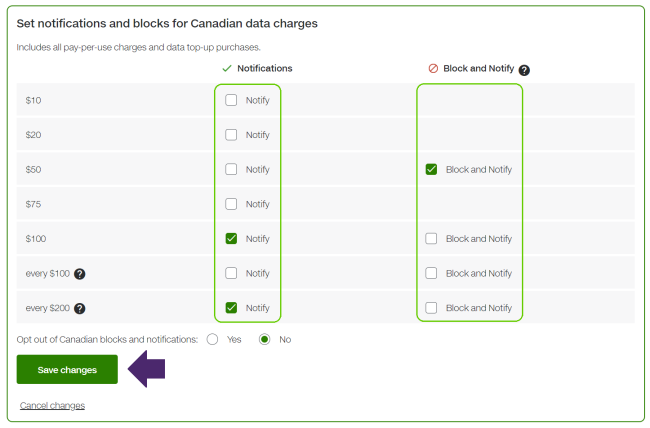This screenshot has height=428, width=650.
Task: Tick the $50 Notify checkbox
Action: tap(231, 170)
